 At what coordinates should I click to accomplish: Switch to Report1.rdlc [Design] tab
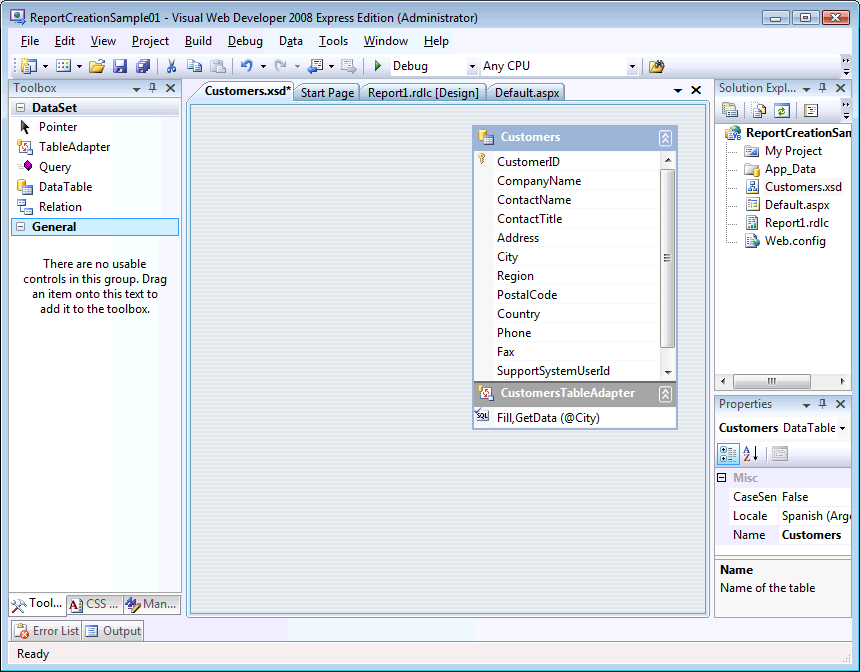coord(424,93)
